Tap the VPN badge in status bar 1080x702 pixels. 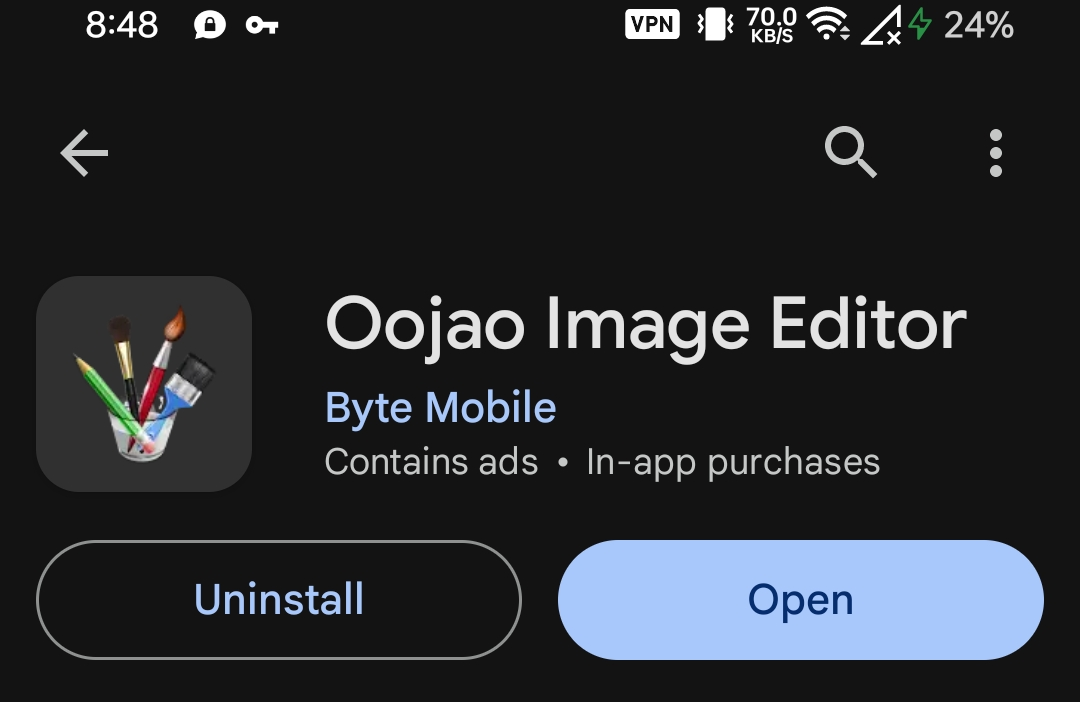[x=652, y=25]
